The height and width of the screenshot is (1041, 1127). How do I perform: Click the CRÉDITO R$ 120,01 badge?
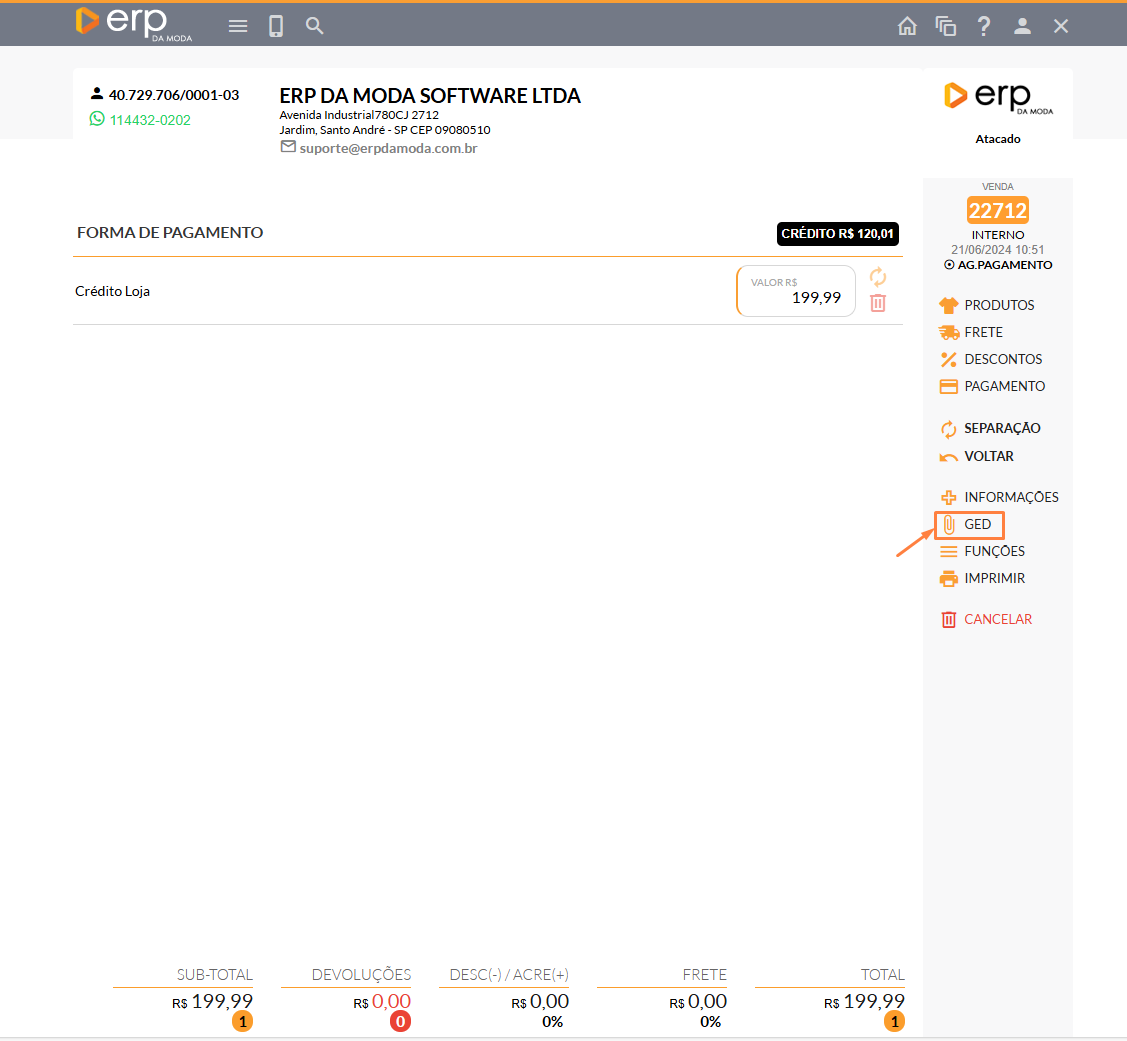pyautogui.click(x=838, y=234)
